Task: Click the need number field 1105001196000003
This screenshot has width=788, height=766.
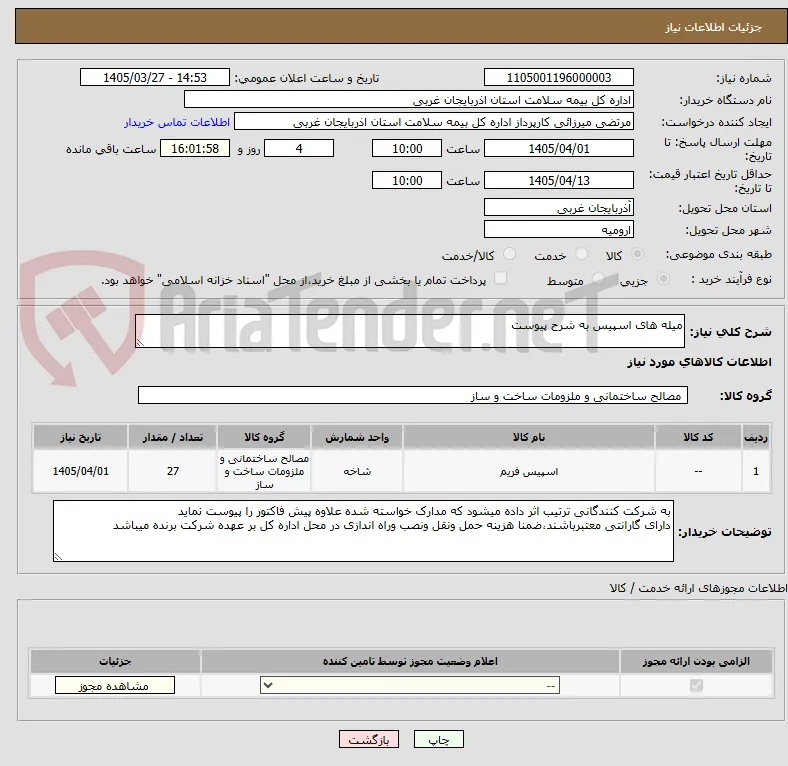Action: tap(558, 77)
